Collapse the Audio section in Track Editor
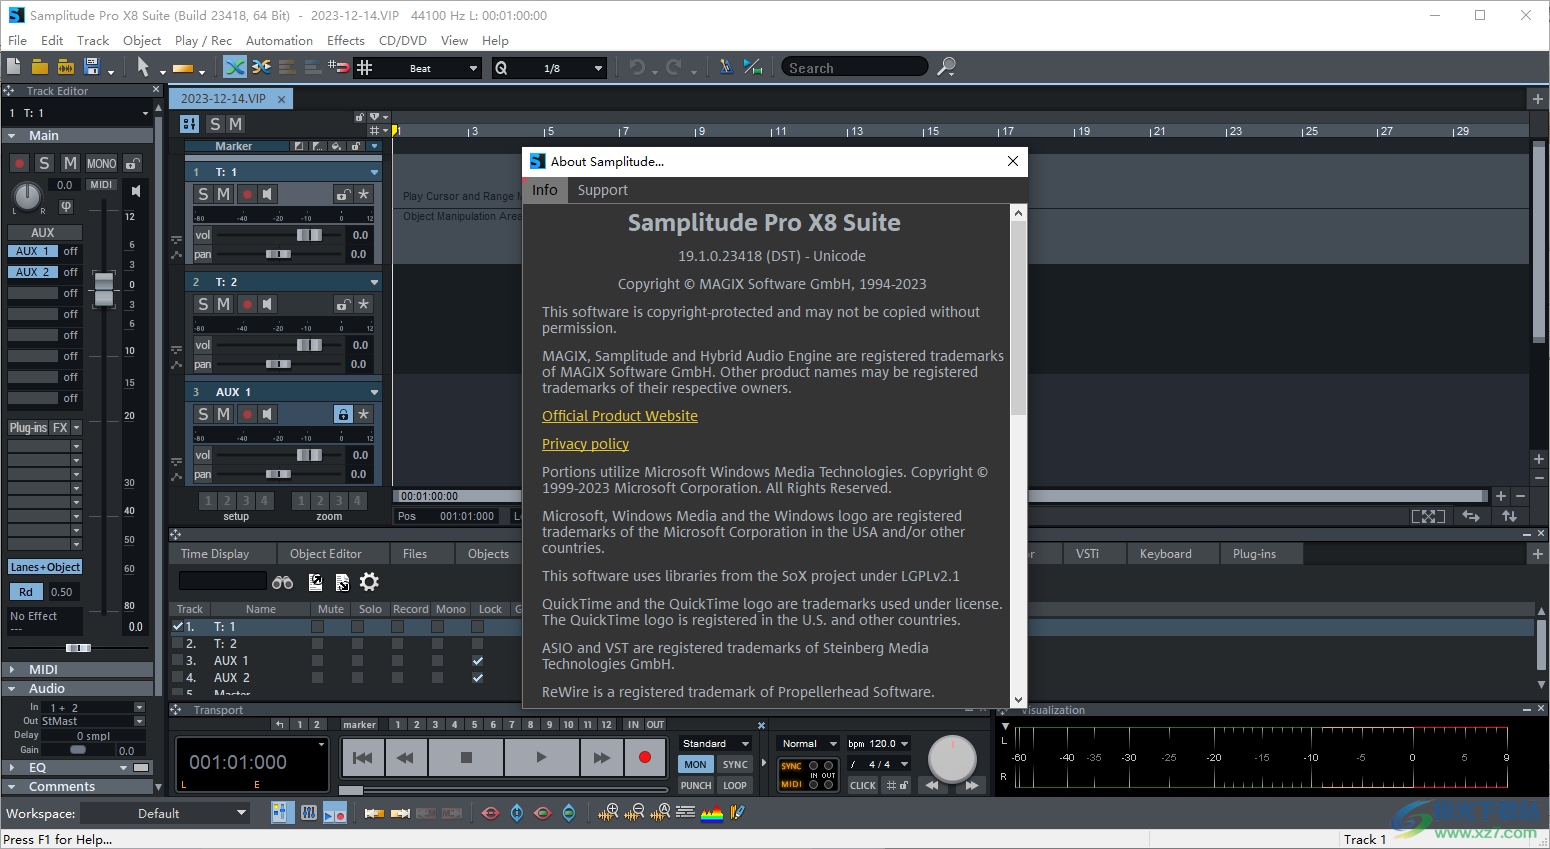The width and height of the screenshot is (1550, 849). (12, 688)
